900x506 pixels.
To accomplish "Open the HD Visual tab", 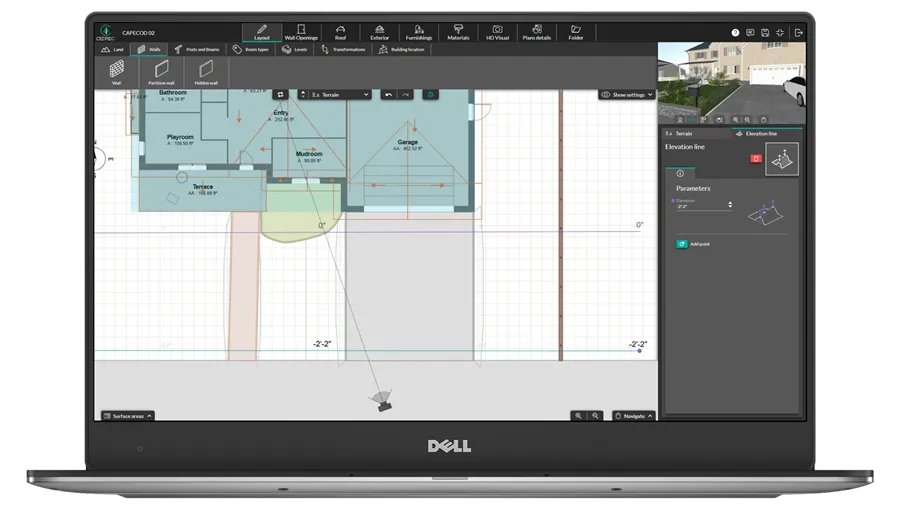I will tap(497, 32).
